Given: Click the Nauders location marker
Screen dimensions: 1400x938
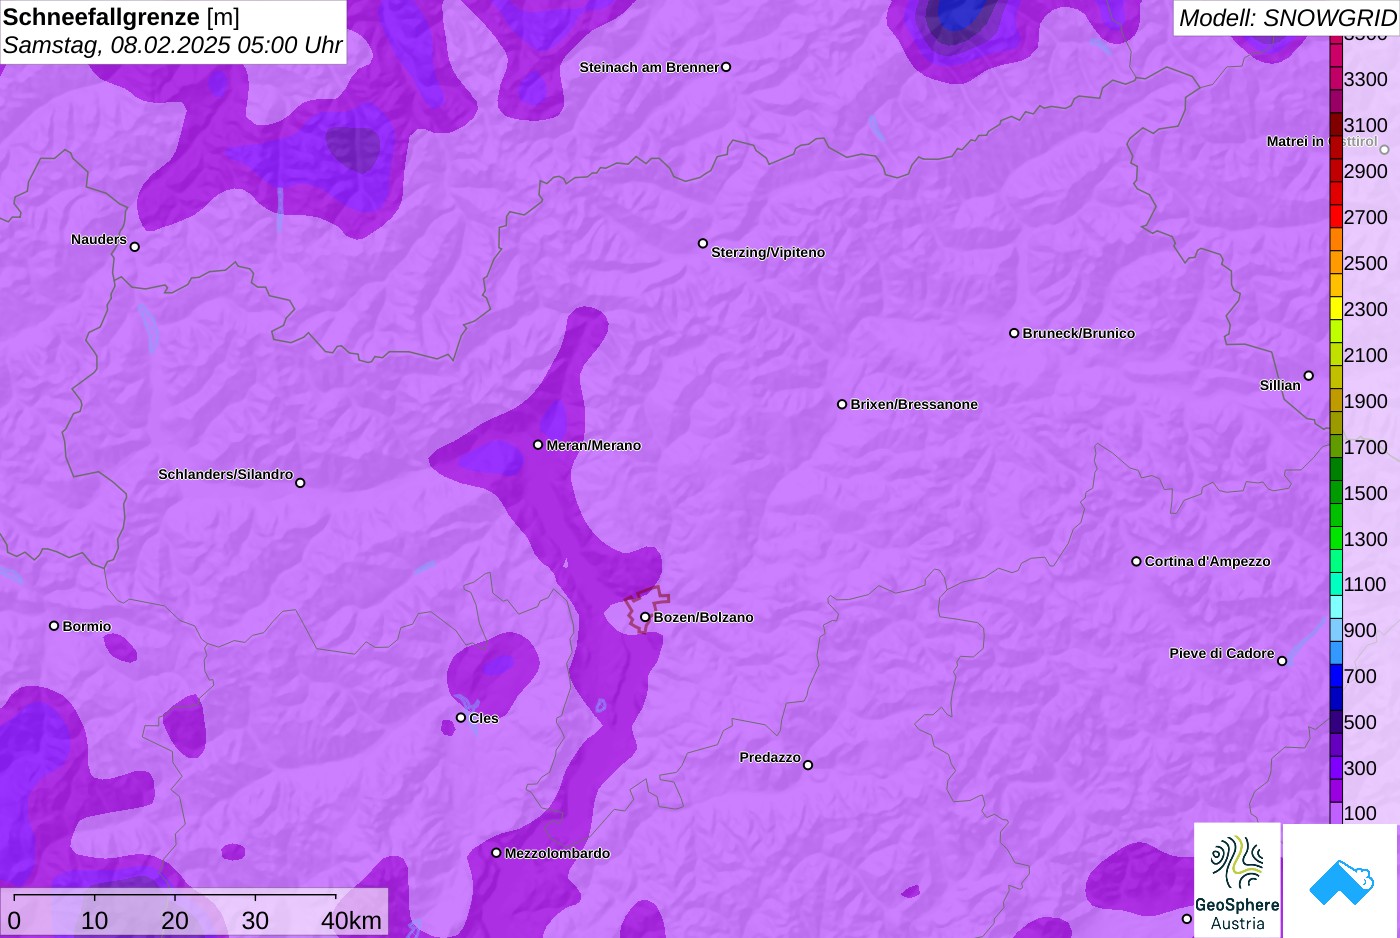Looking at the screenshot, I should click(135, 247).
